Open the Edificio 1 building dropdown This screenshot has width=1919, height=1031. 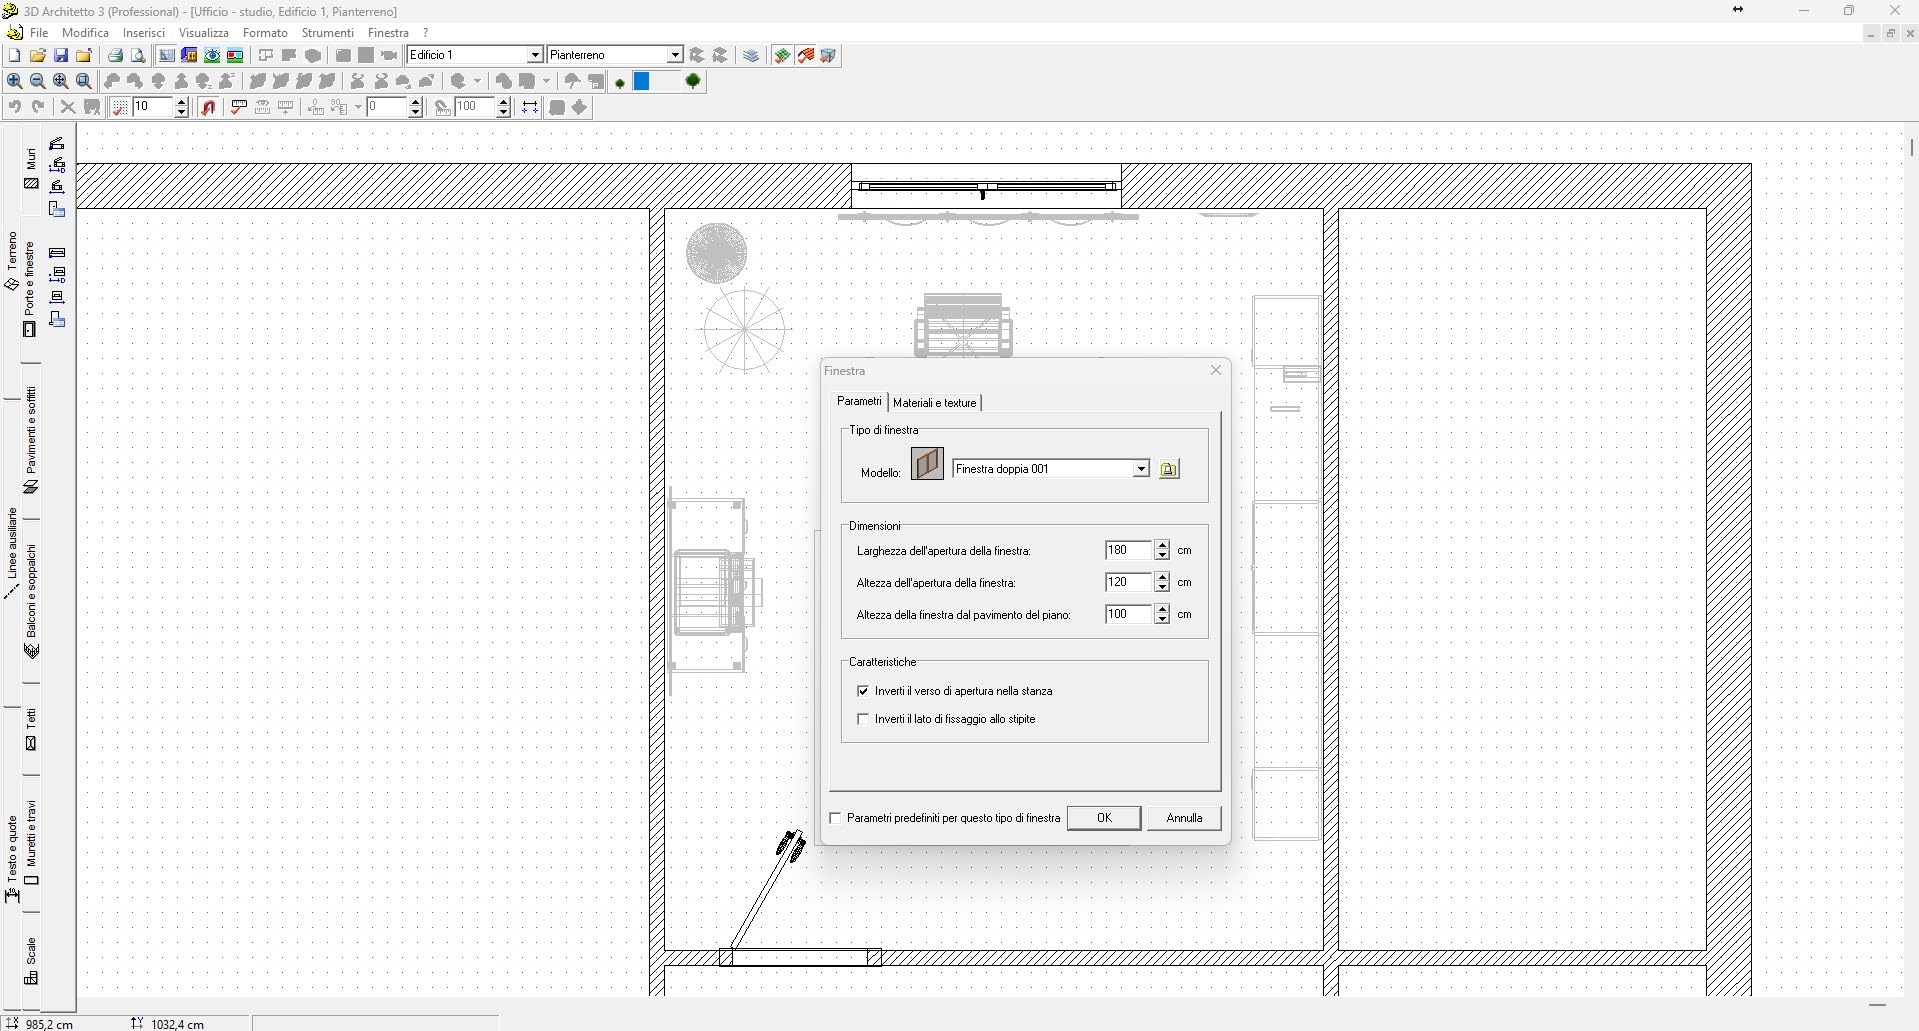click(535, 55)
